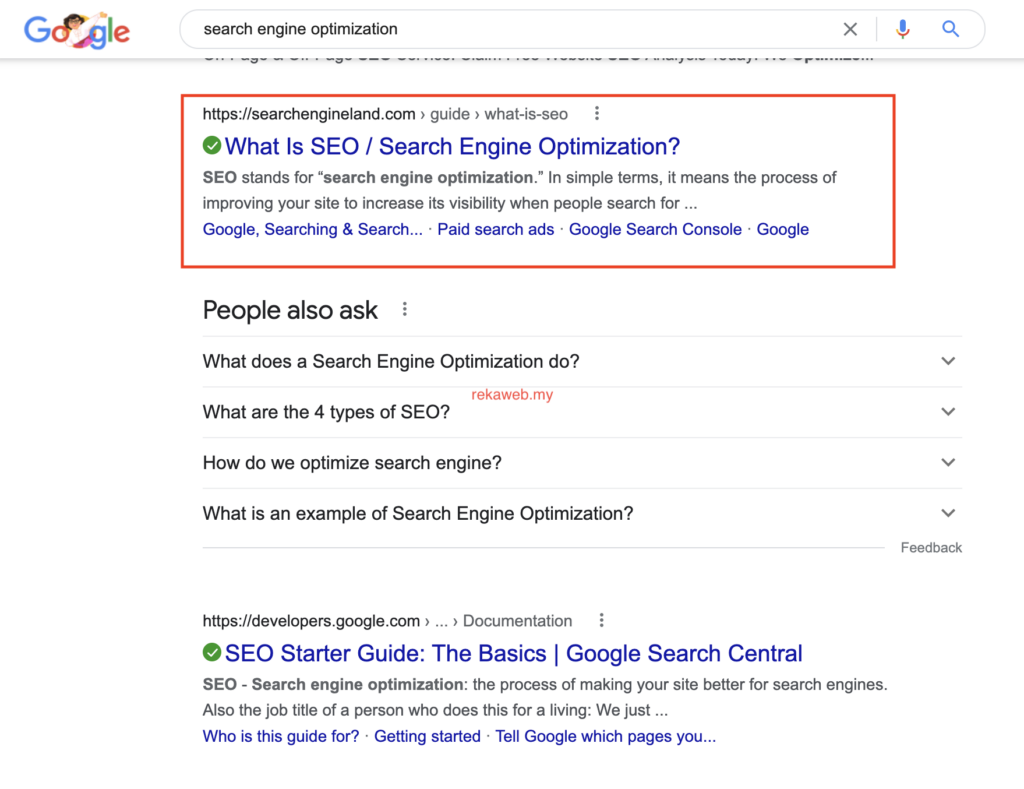Open the trailing 'Google' sitelink
The height and width of the screenshot is (789, 1024).
(782, 229)
